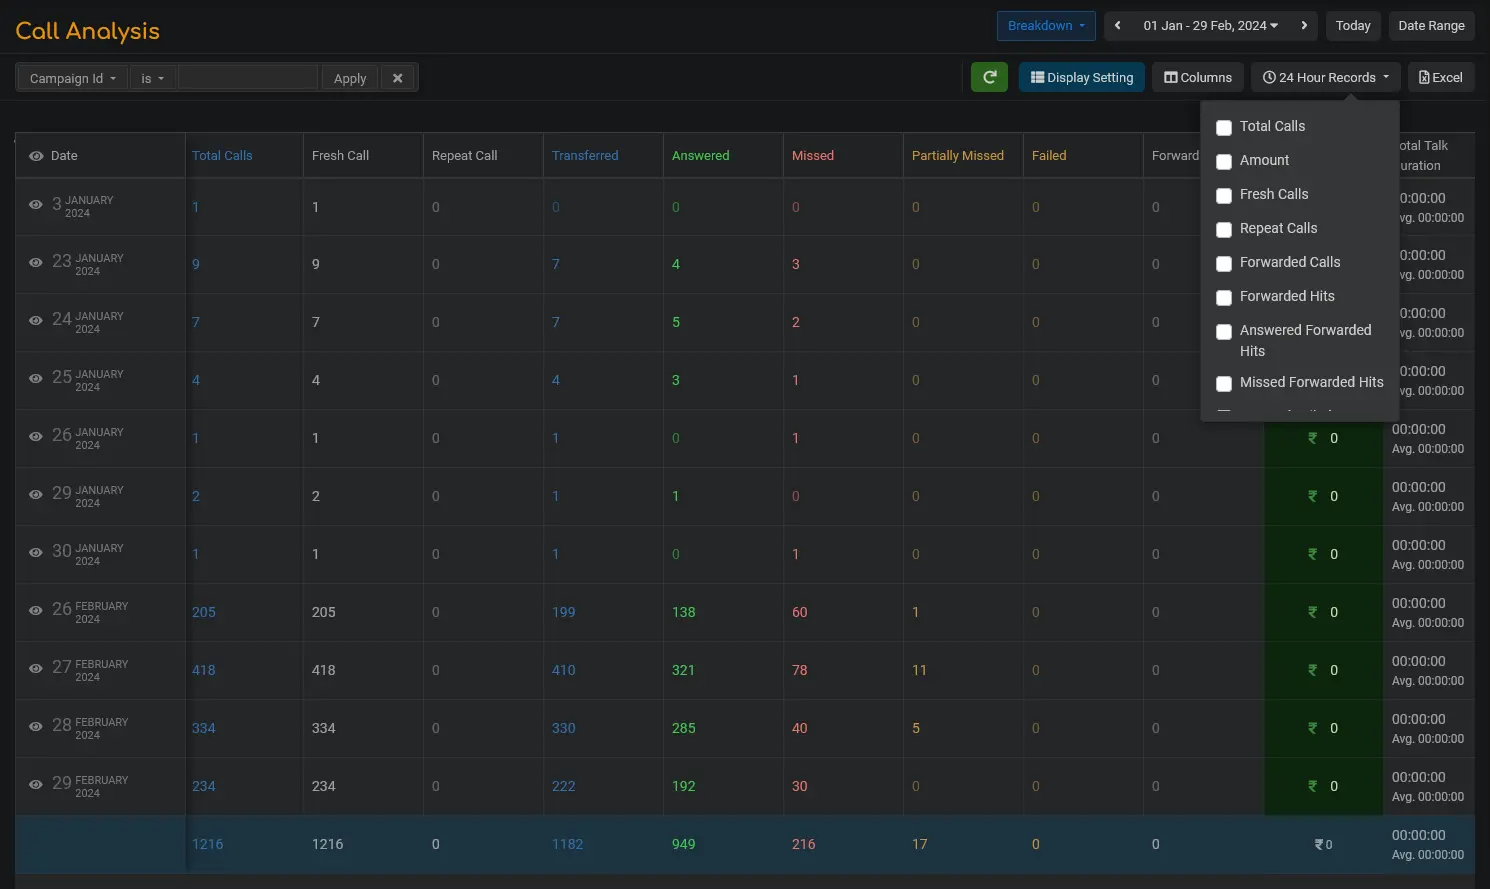Click missed value 60
1490x889 pixels.
[x=800, y=612]
